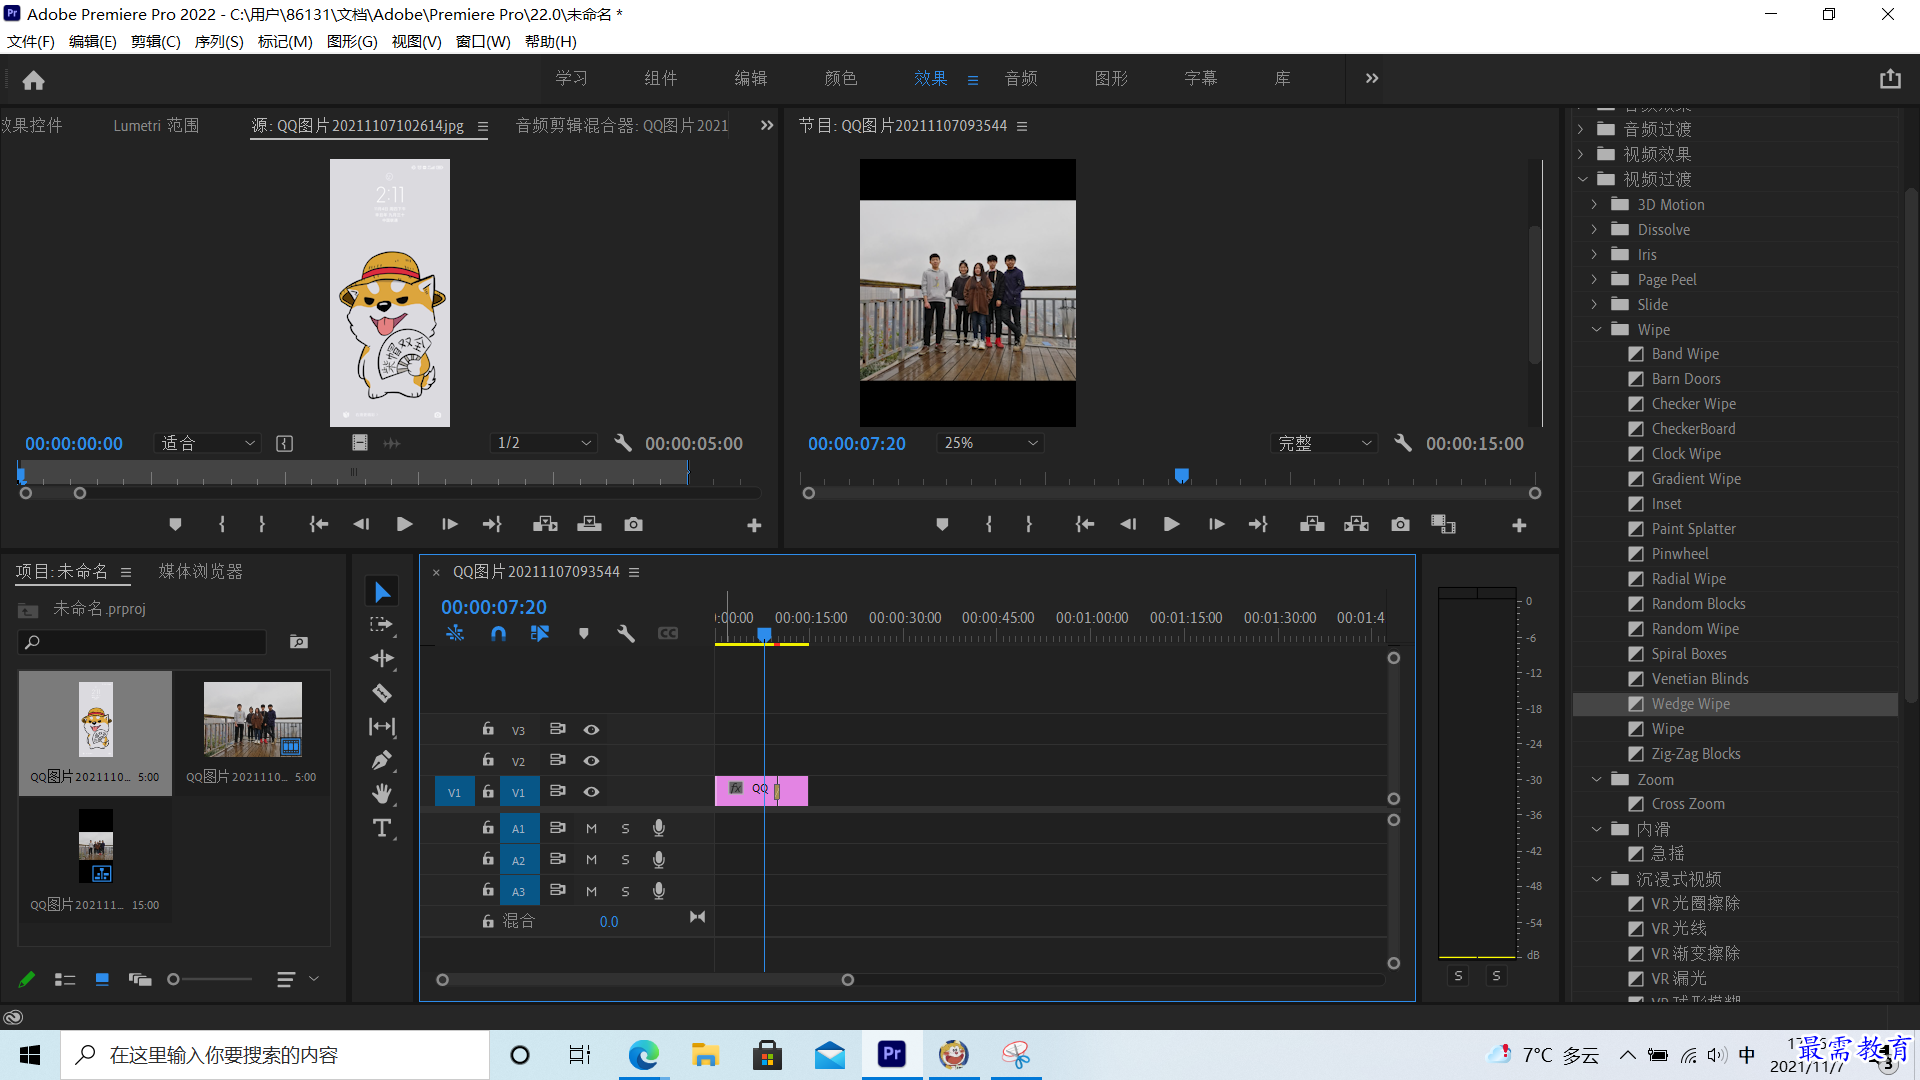Export frame in Program monitor
1920x1080 pixels.
pos(1400,524)
